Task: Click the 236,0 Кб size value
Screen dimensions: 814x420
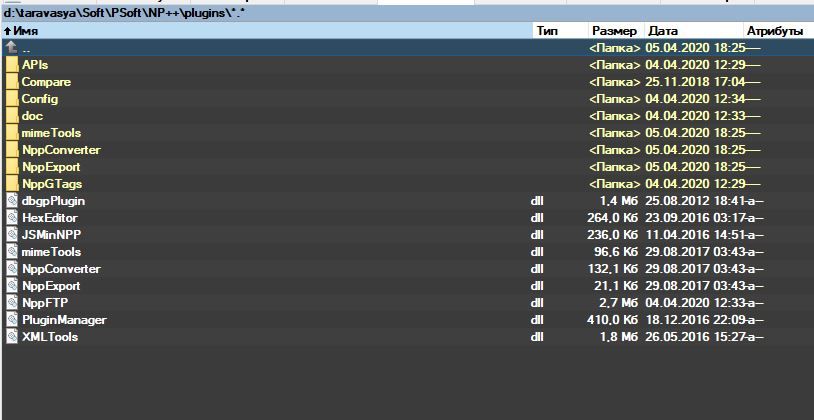Action: coord(613,235)
